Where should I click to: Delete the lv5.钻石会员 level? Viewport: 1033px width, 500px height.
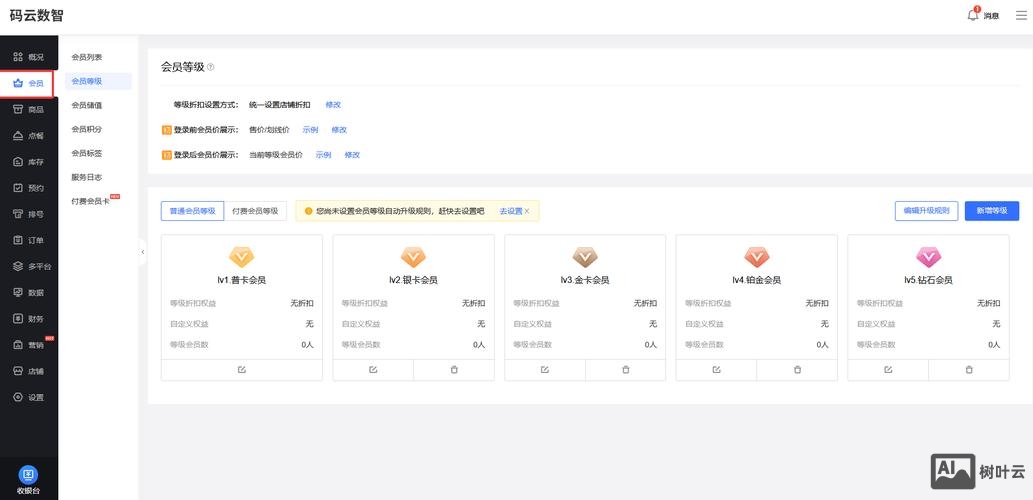[x=969, y=370]
